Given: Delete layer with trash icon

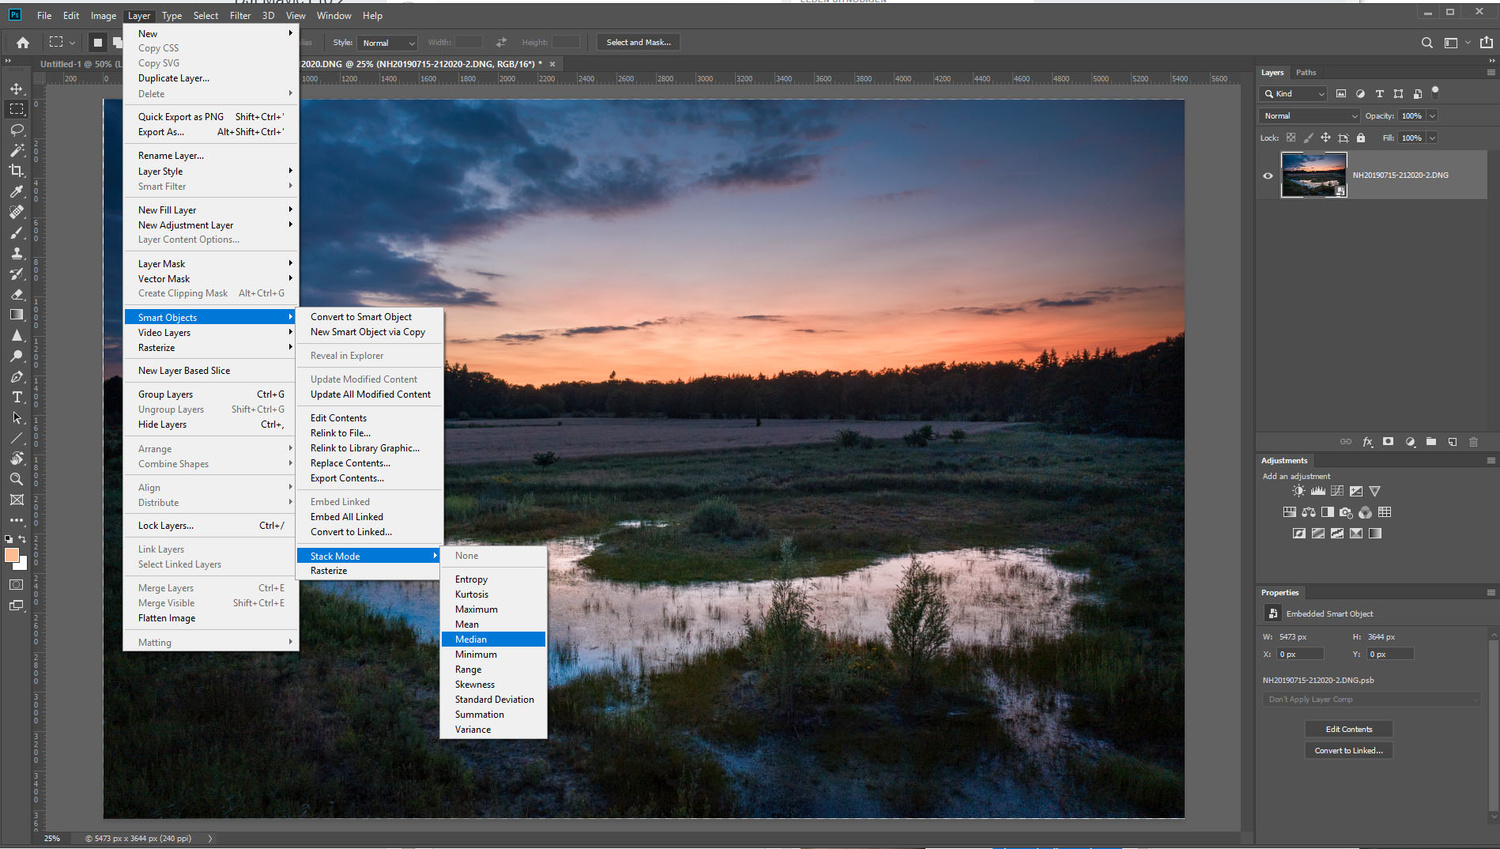Looking at the screenshot, I should [1473, 442].
